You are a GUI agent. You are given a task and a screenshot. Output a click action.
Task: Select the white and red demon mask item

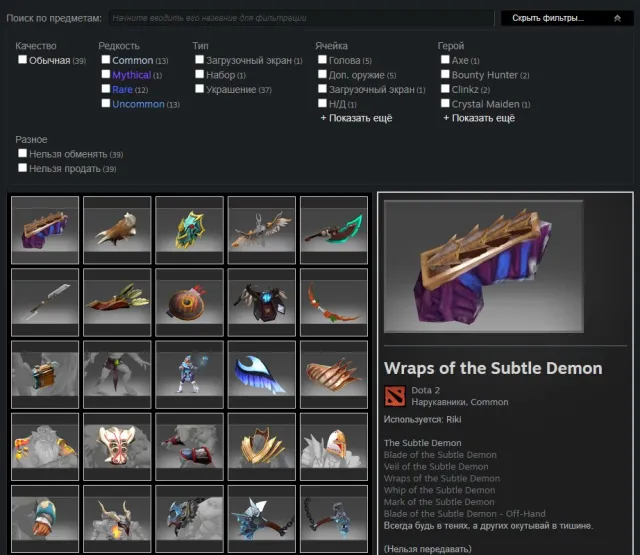117,447
